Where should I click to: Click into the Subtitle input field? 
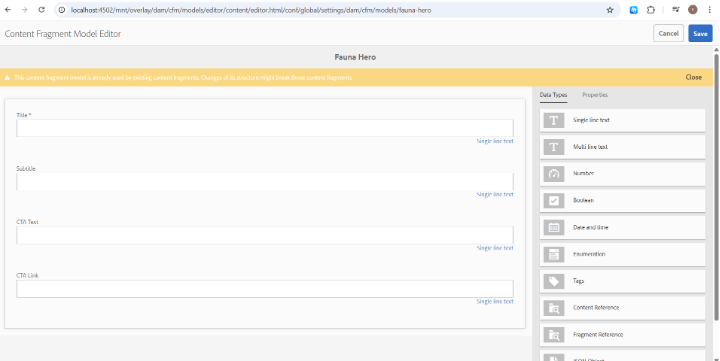[265, 181]
